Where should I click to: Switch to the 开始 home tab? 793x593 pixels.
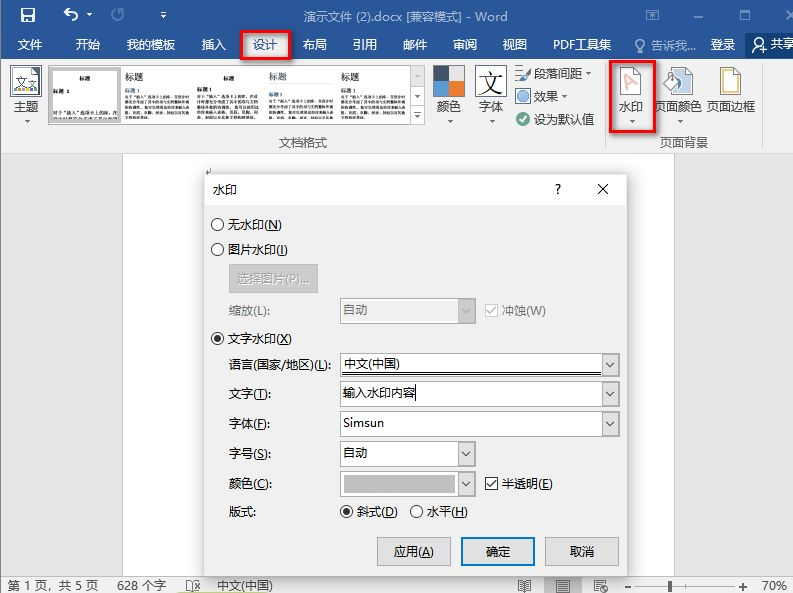pos(87,45)
